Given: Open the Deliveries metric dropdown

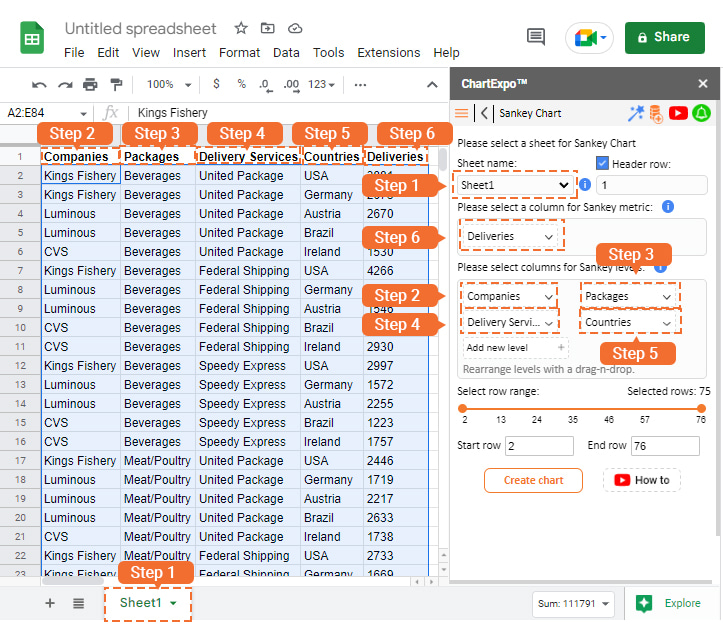Looking at the screenshot, I should (x=510, y=236).
